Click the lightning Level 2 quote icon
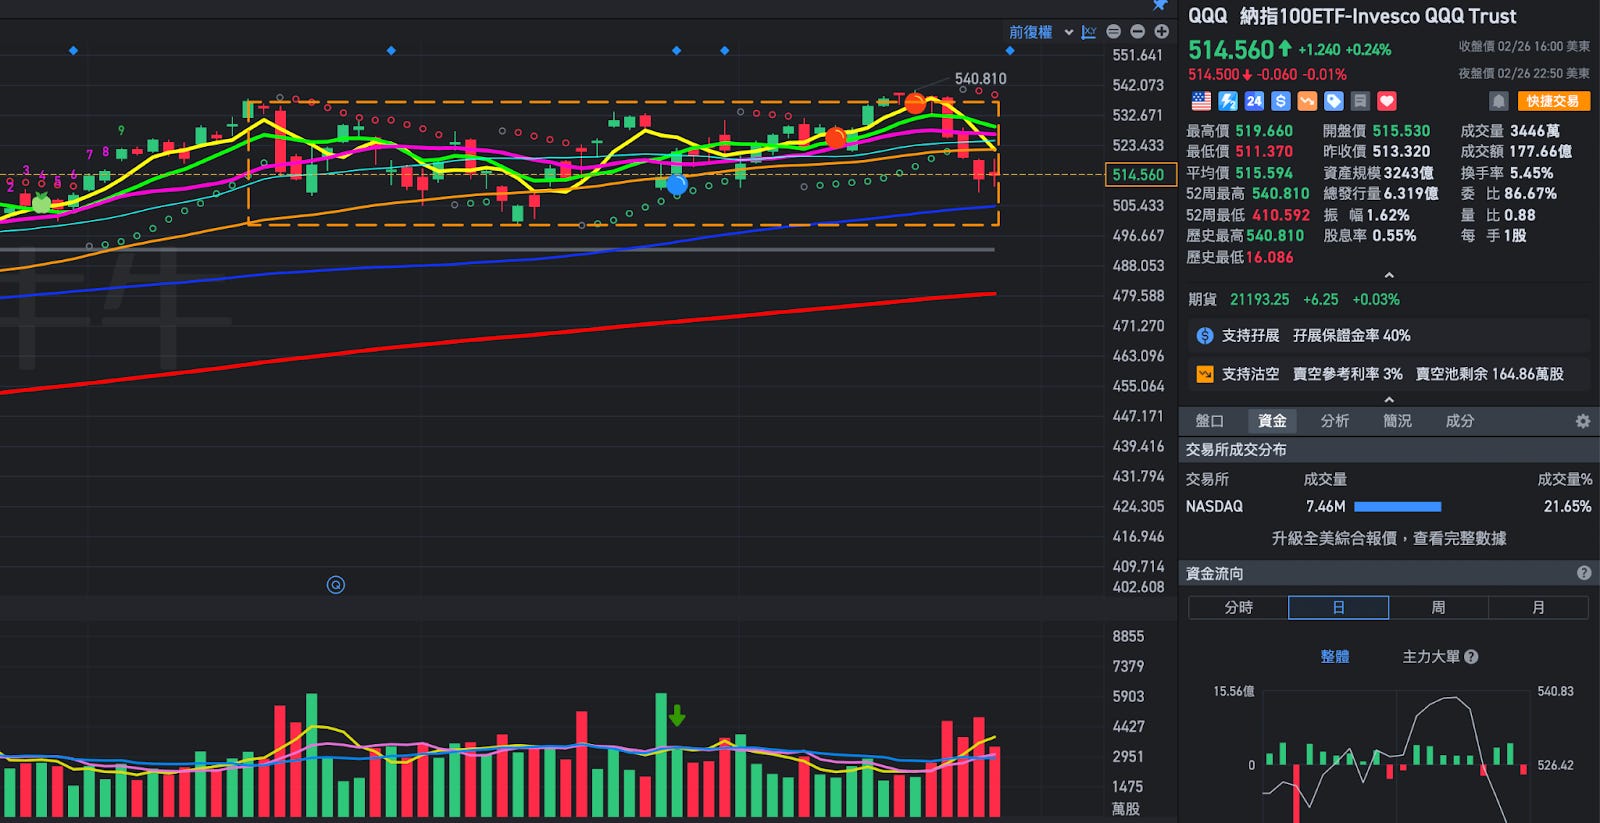Image resolution: width=1600 pixels, height=823 pixels. click(x=1228, y=101)
